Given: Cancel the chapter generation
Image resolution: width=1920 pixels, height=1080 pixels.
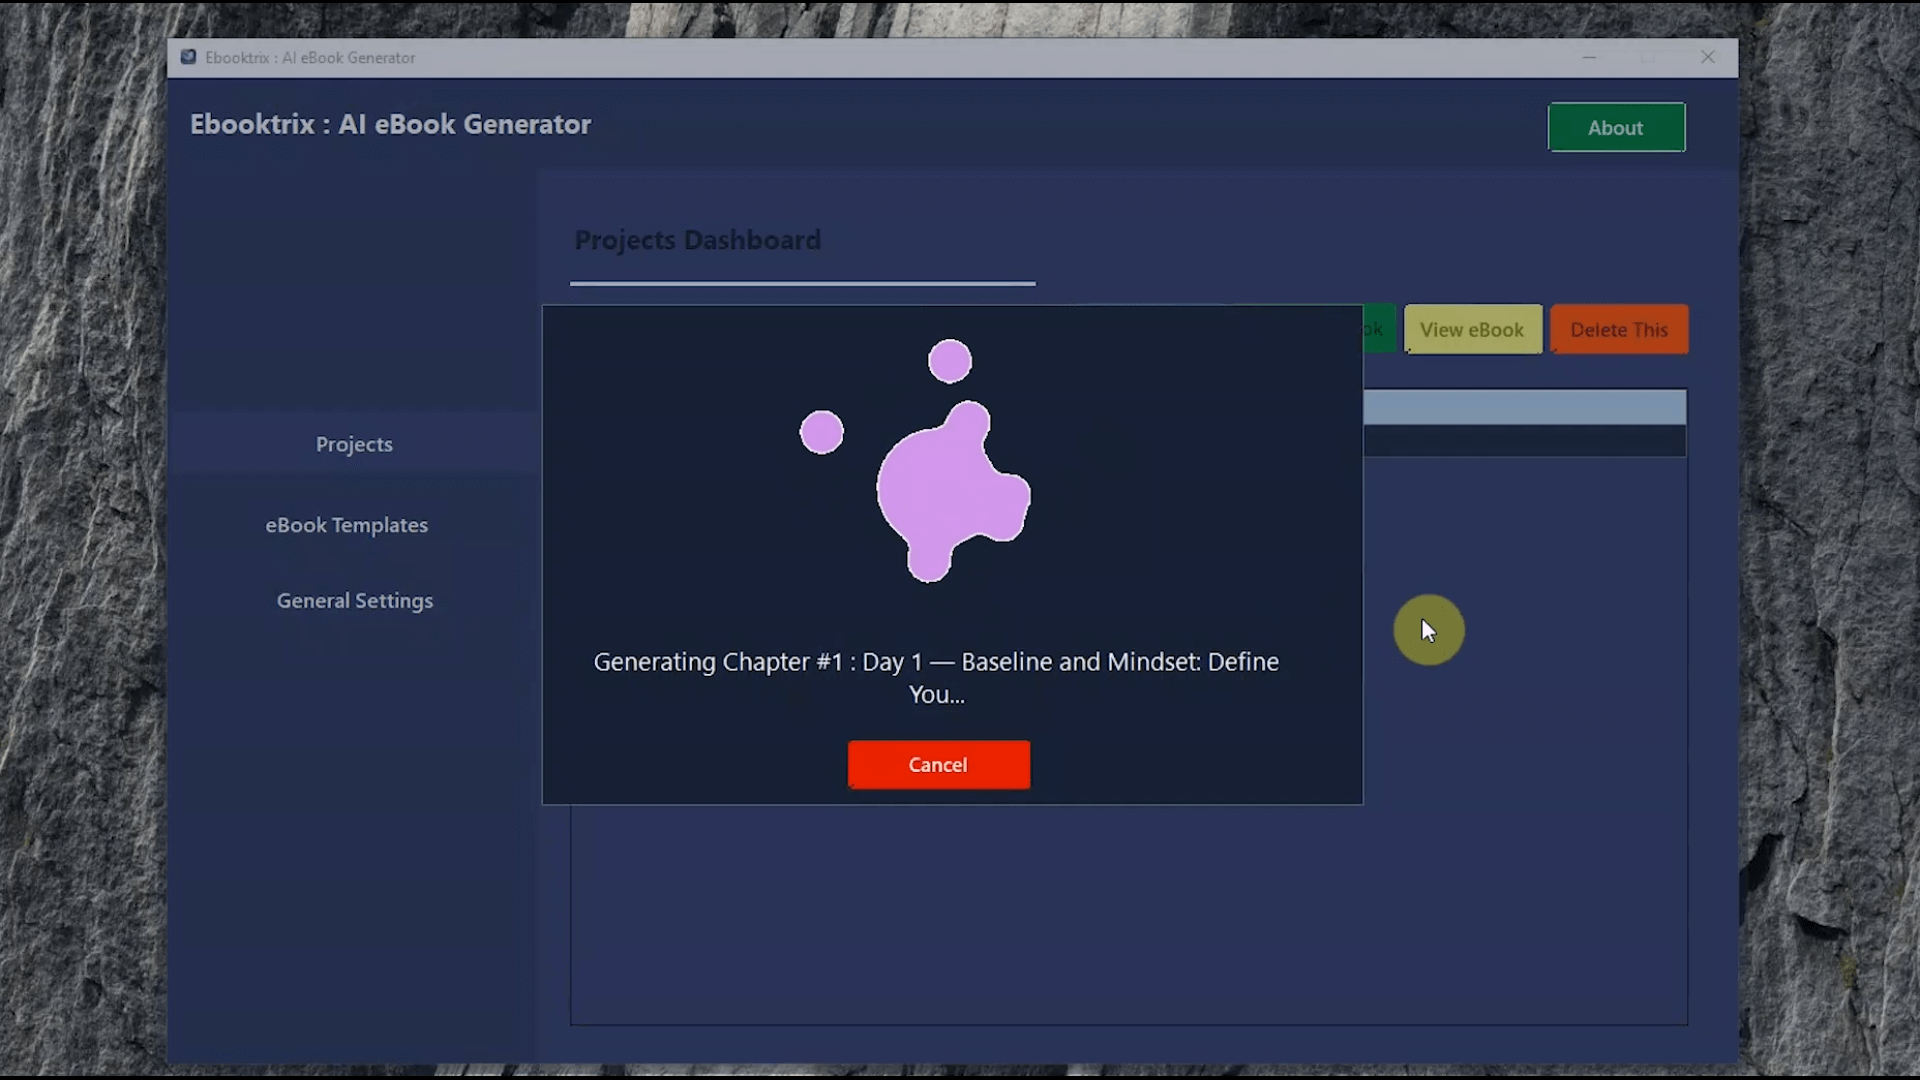Looking at the screenshot, I should [x=938, y=764].
